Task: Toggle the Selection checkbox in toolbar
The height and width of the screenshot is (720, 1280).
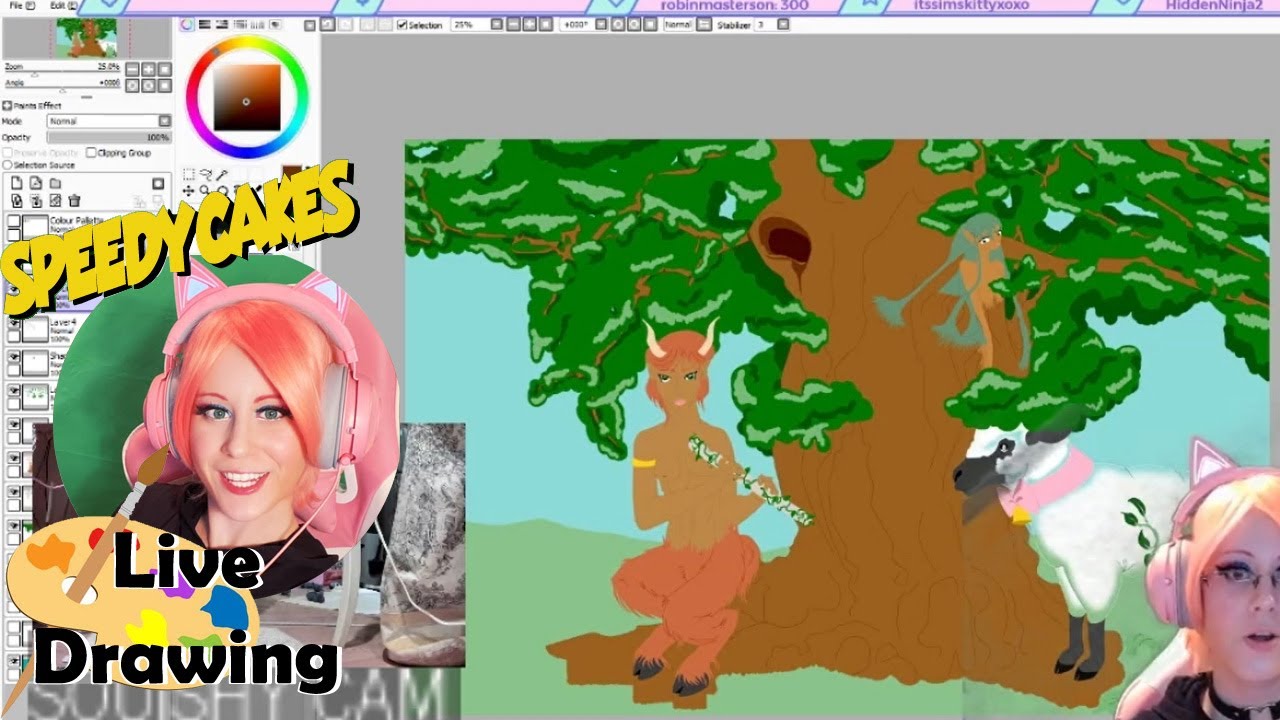Action: (x=402, y=25)
